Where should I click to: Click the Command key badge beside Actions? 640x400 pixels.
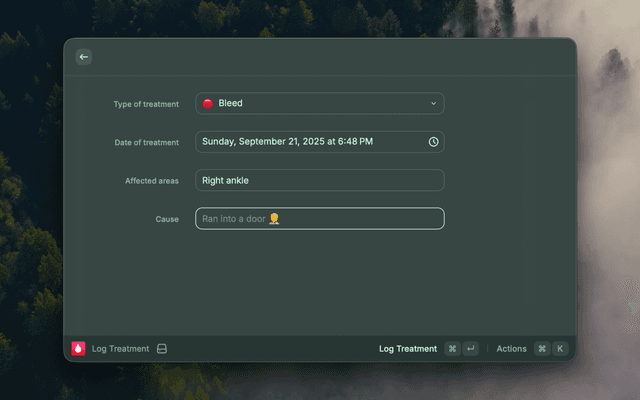point(542,349)
